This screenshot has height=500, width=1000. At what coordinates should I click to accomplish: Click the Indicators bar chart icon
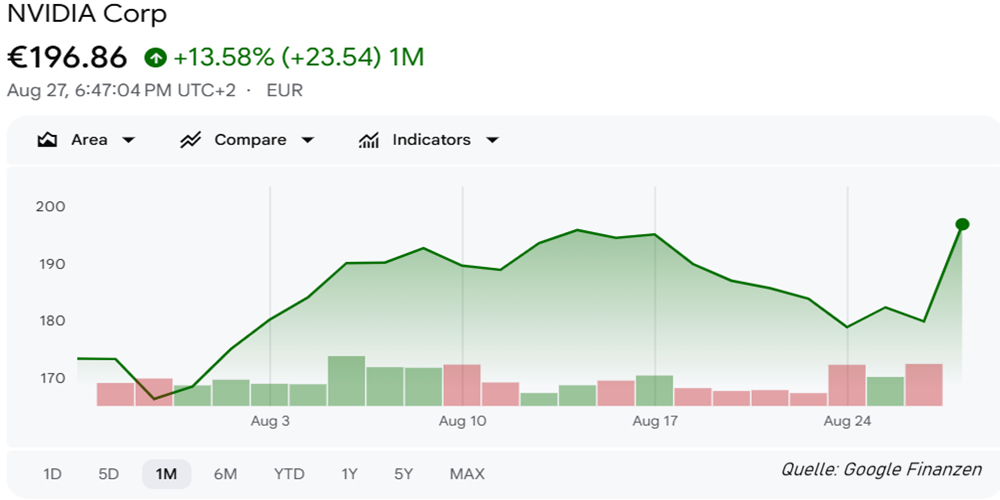pyautogui.click(x=369, y=140)
